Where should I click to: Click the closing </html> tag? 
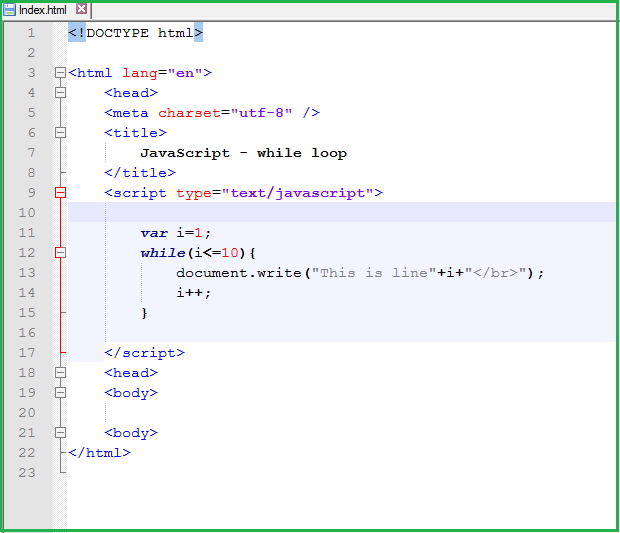[x=99, y=453]
